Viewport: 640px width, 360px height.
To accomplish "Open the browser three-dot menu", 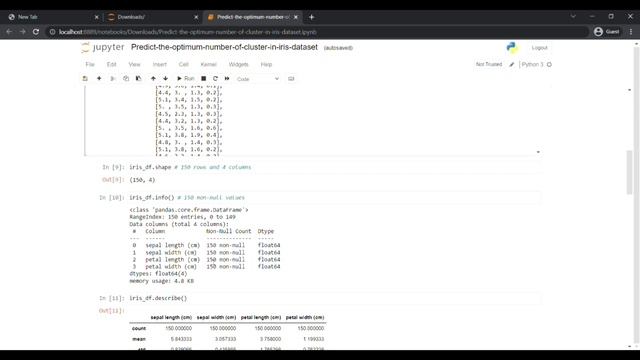I will [631, 31].
